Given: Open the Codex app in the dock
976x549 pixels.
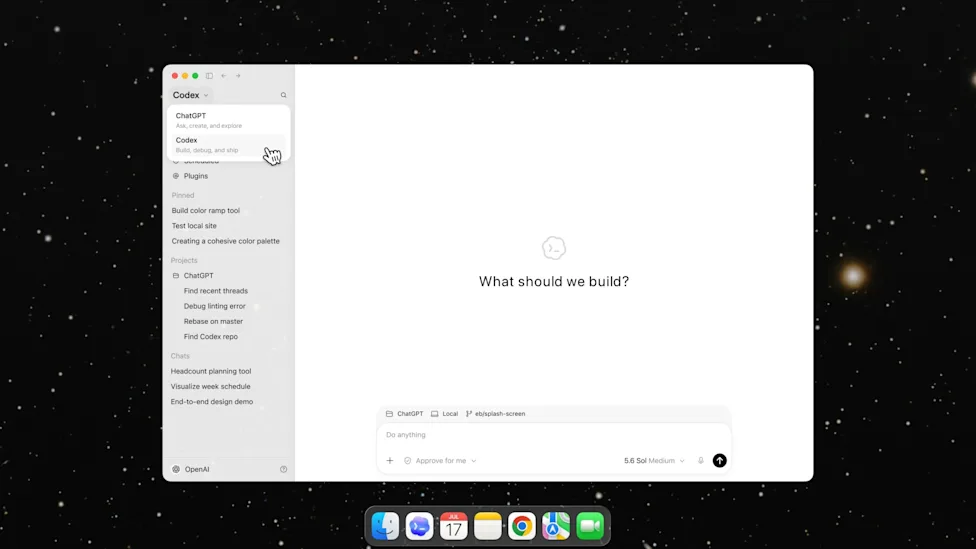Looking at the screenshot, I should click(x=420, y=527).
